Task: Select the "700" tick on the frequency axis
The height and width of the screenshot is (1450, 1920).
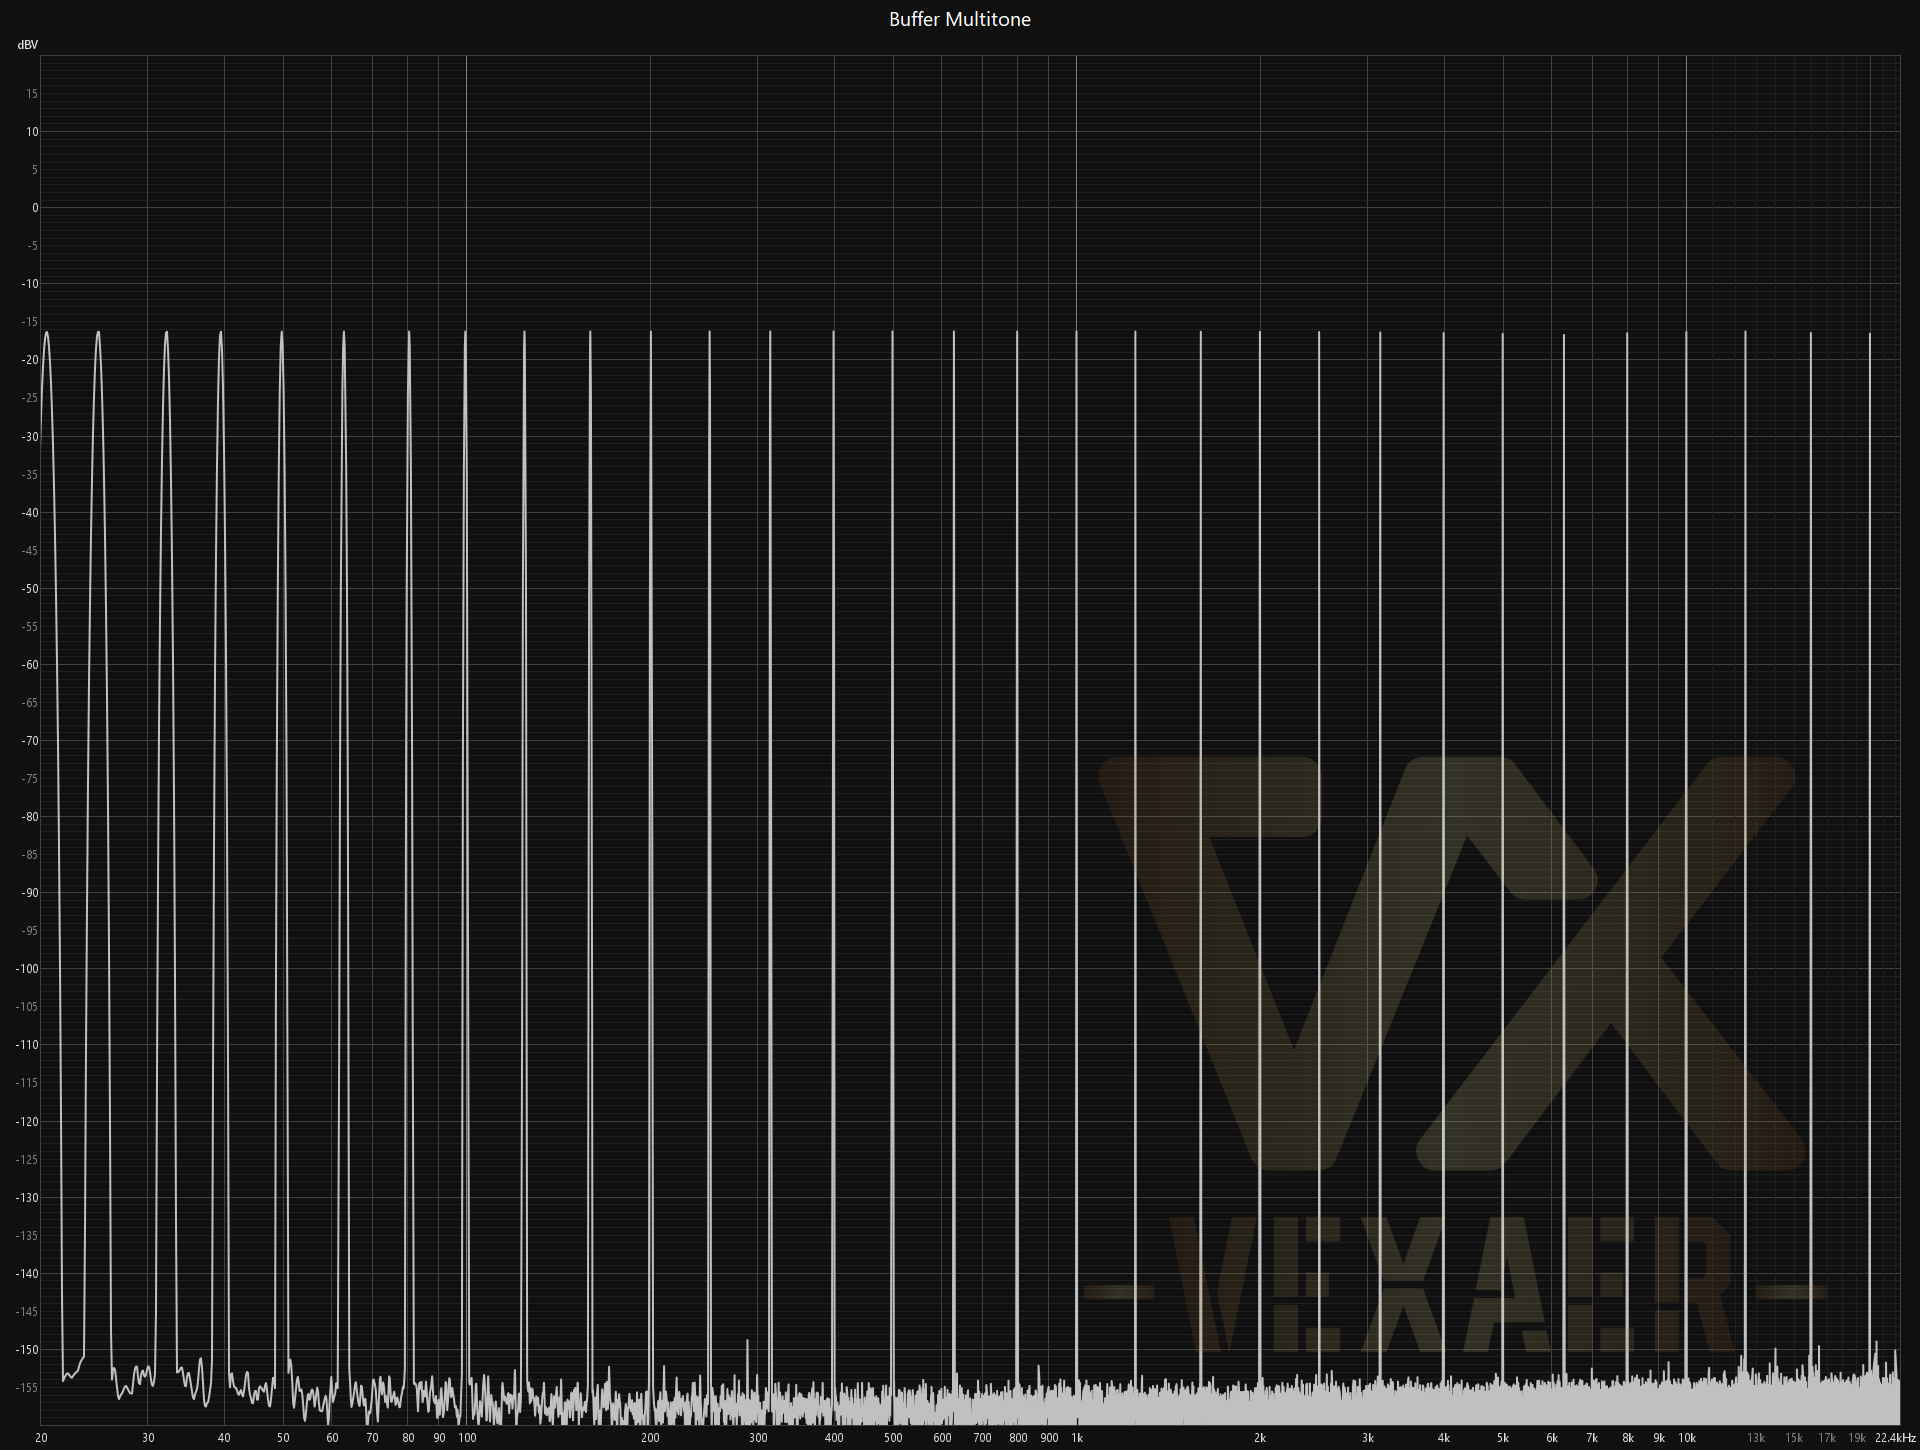Action: click(982, 1438)
